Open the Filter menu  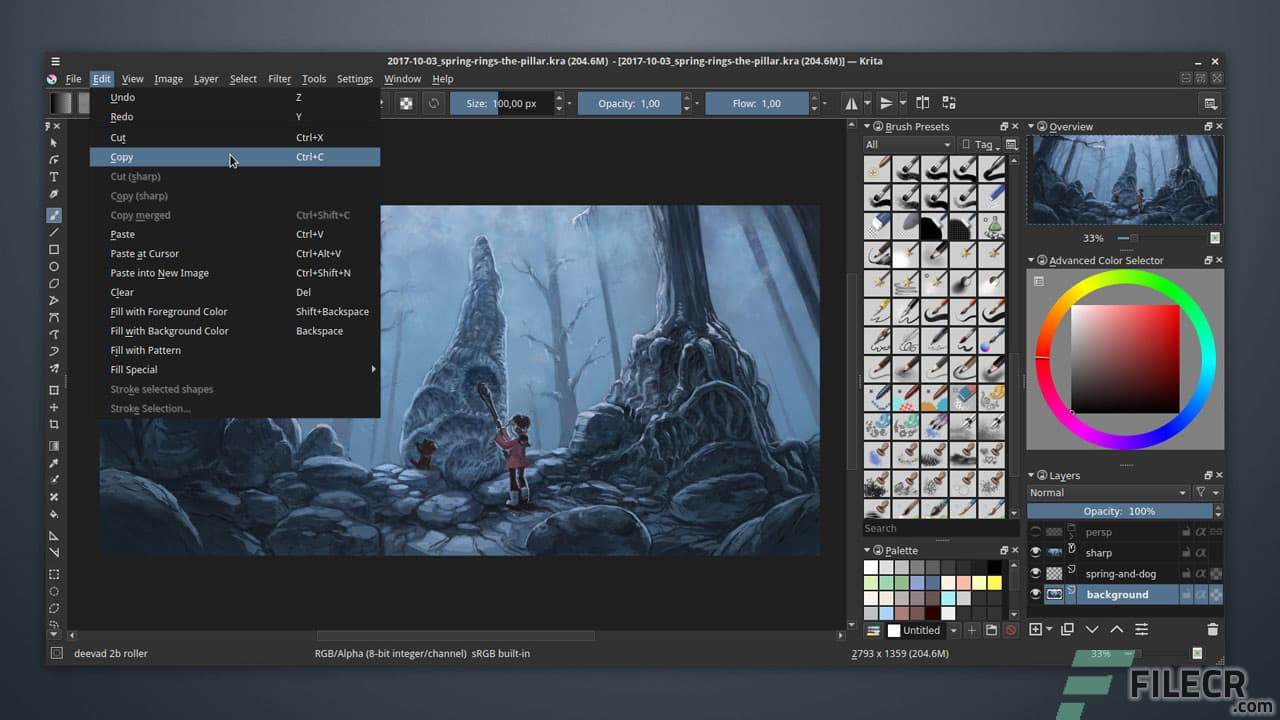(279, 79)
